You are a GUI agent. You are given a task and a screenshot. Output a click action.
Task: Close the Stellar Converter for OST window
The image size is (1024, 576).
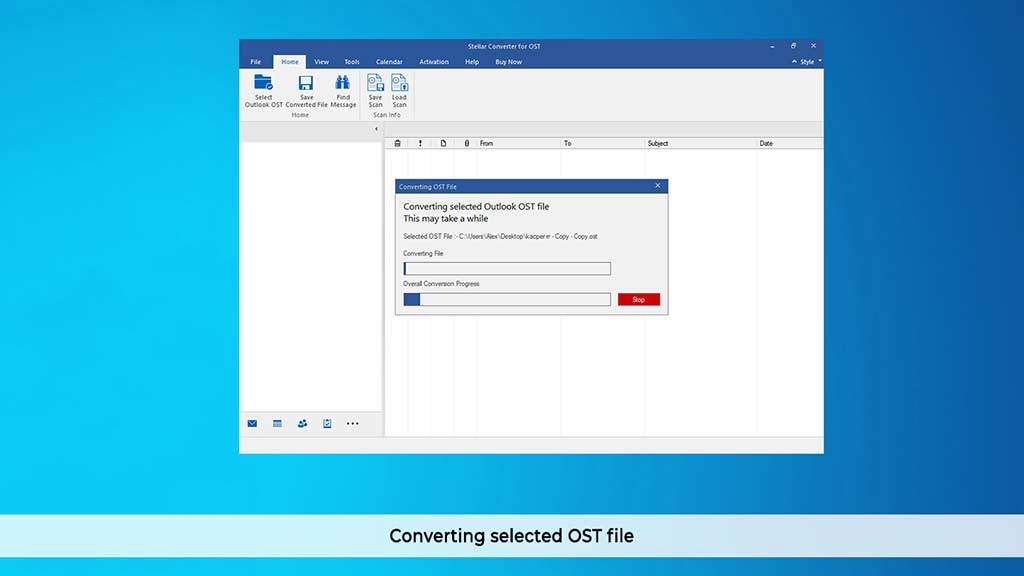(x=814, y=46)
